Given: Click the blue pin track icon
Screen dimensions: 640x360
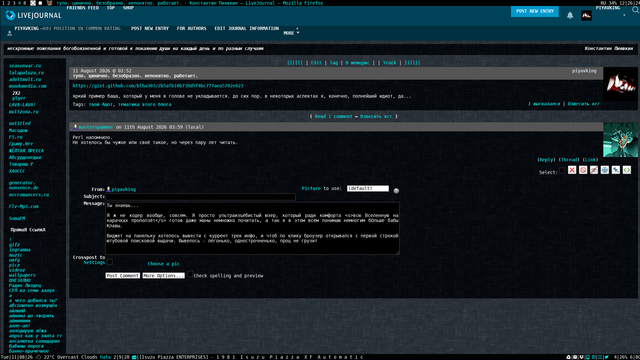Looking at the screenshot, I should (616, 170).
